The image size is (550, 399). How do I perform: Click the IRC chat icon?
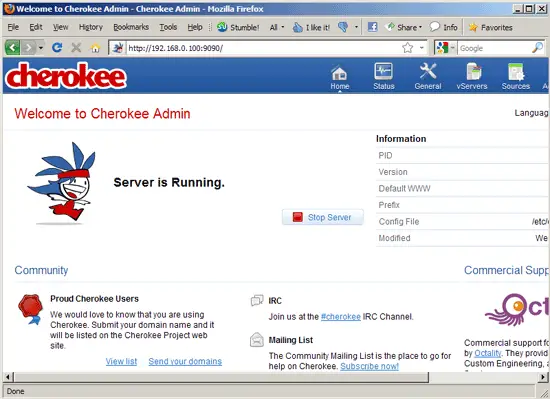coord(257,300)
